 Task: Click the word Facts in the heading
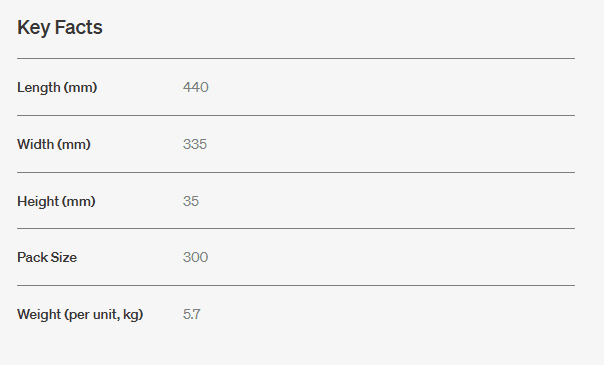coord(79,27)
